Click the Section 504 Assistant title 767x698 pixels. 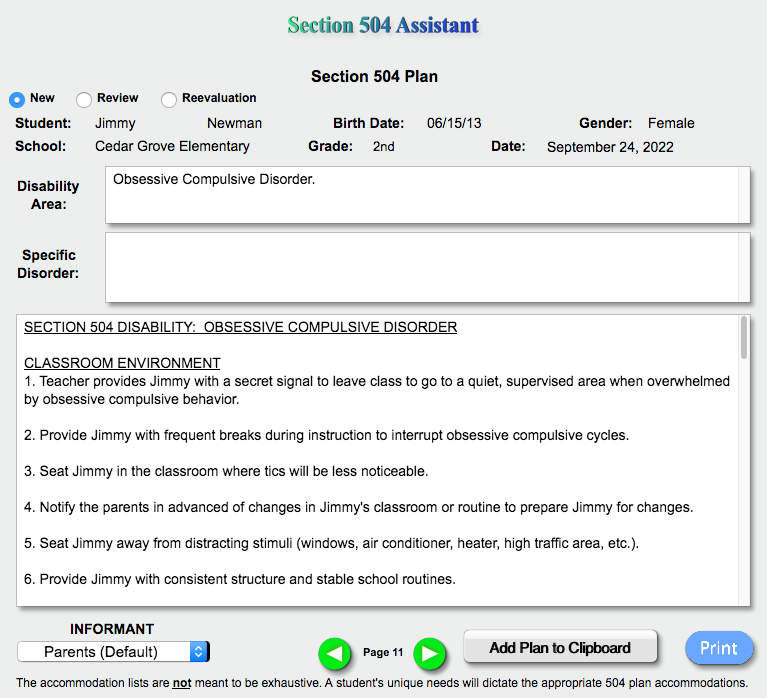pos(383,25)
